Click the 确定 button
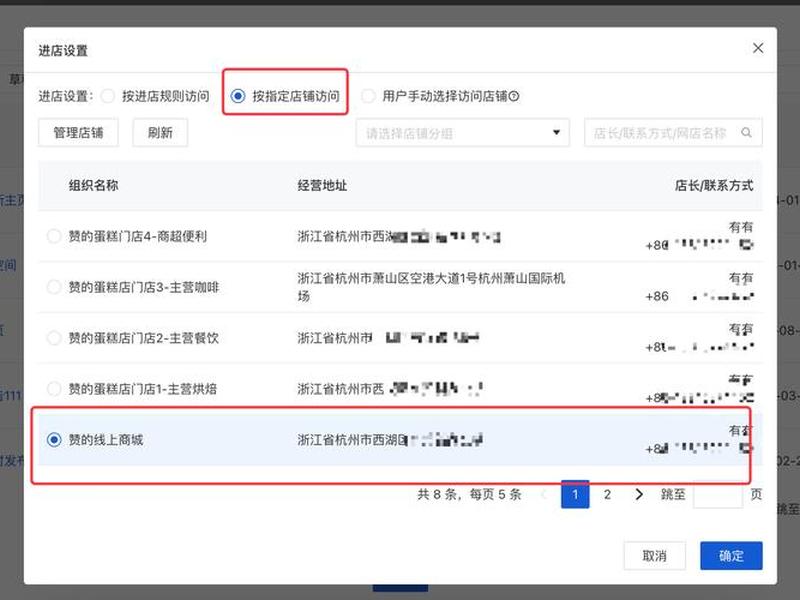The height and width of the screenshot is (600, 800). click(731, 556)
